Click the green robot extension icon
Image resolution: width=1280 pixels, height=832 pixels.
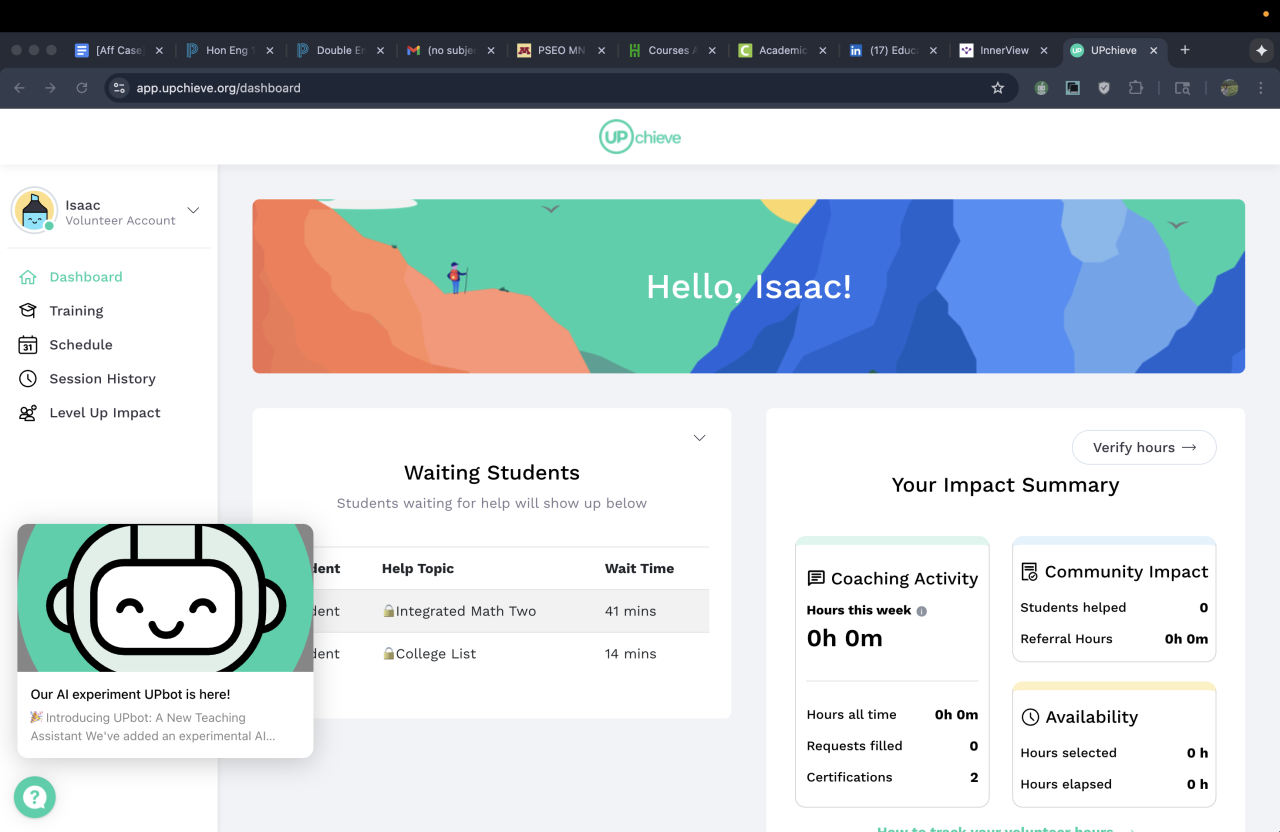click(1041, 88)
